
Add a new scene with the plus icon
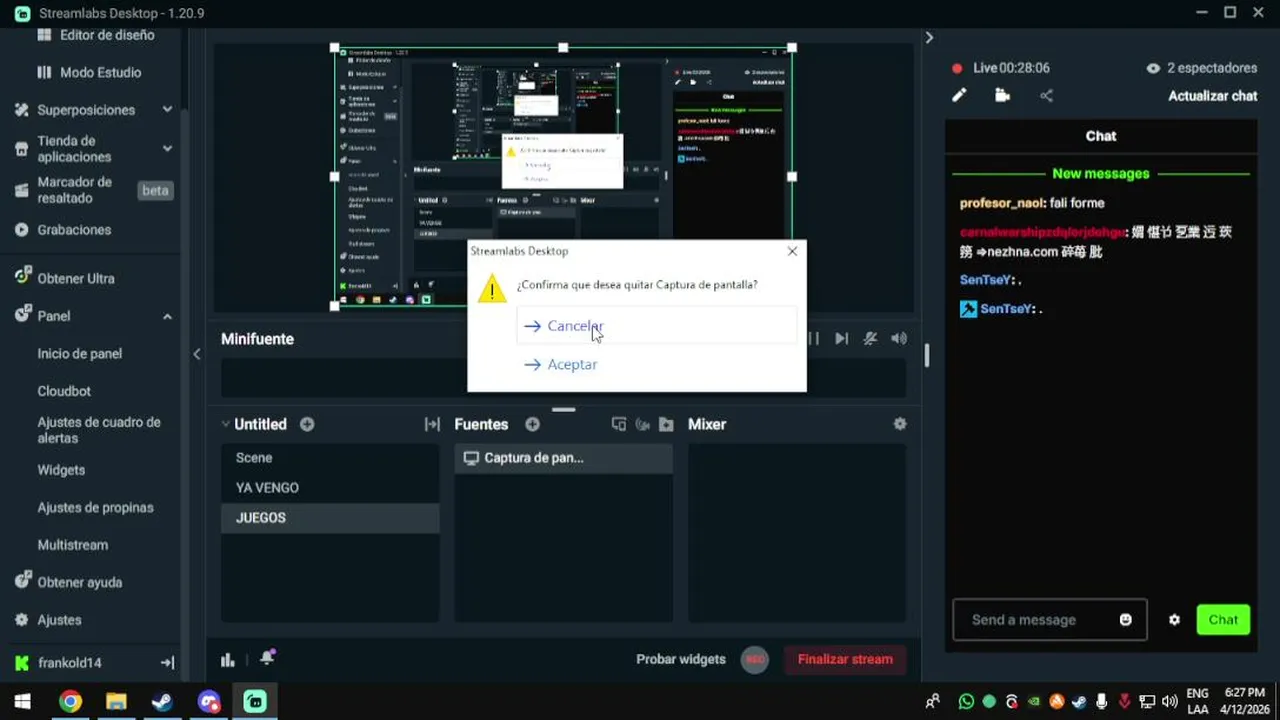(307, 424)
